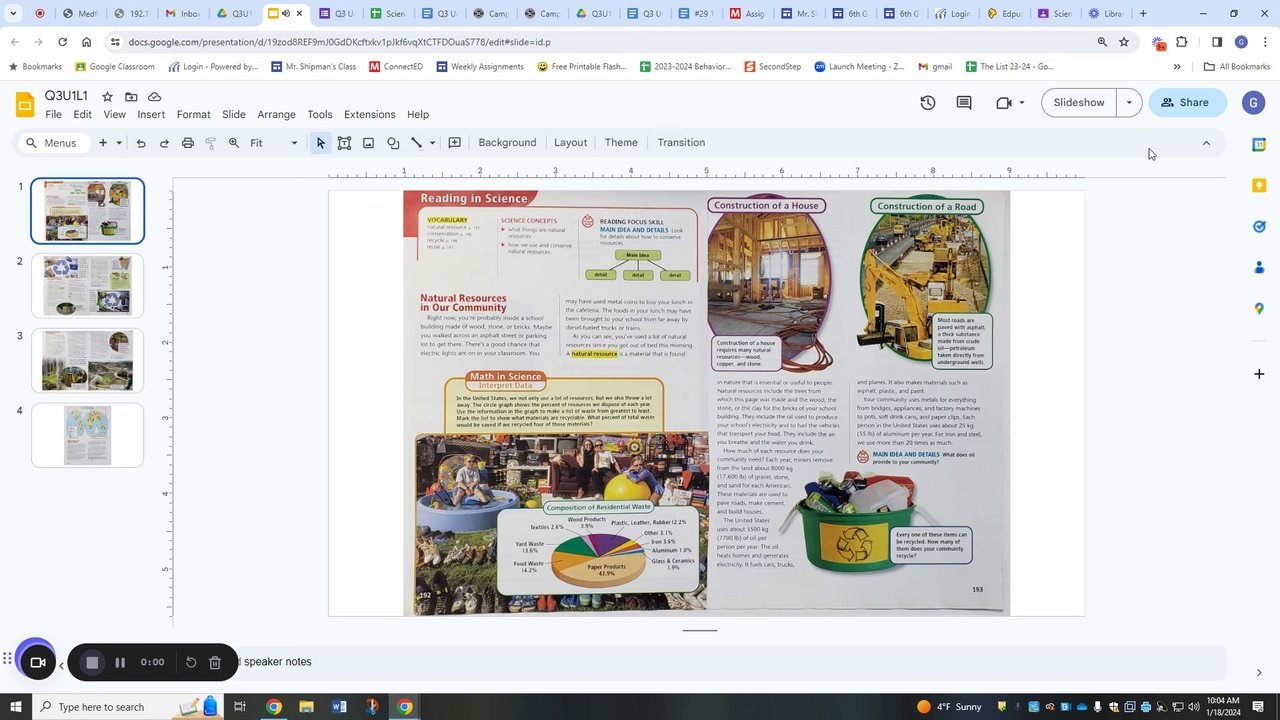Viewport: 1280px width, 720px height.
Task: Open version history clock icon
Action: (x=928, y=102)
